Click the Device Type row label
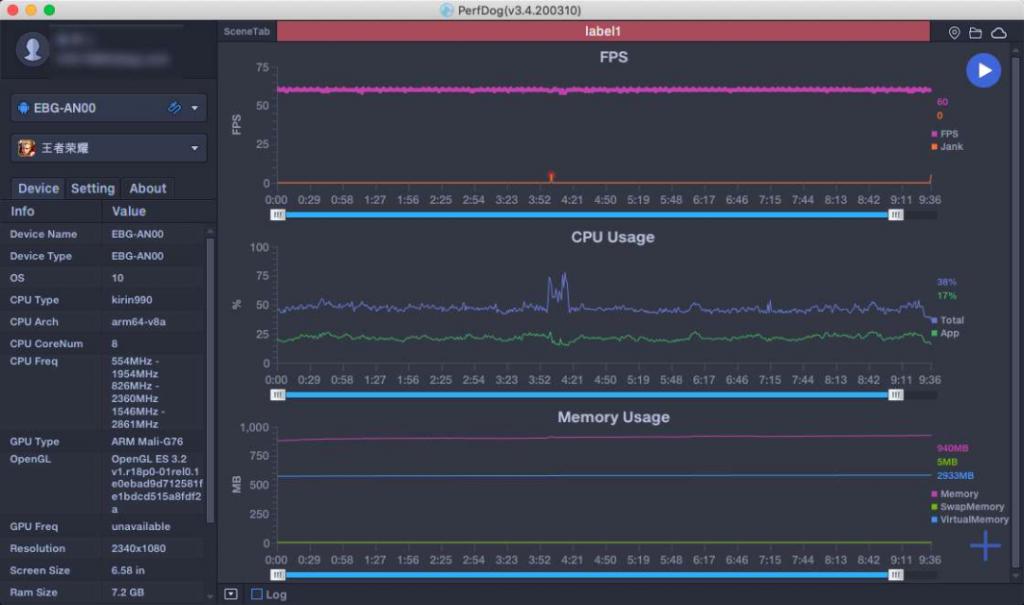The height and width of the screenshot is (605, 1024). pyautogui.click(x=40, y=256)
